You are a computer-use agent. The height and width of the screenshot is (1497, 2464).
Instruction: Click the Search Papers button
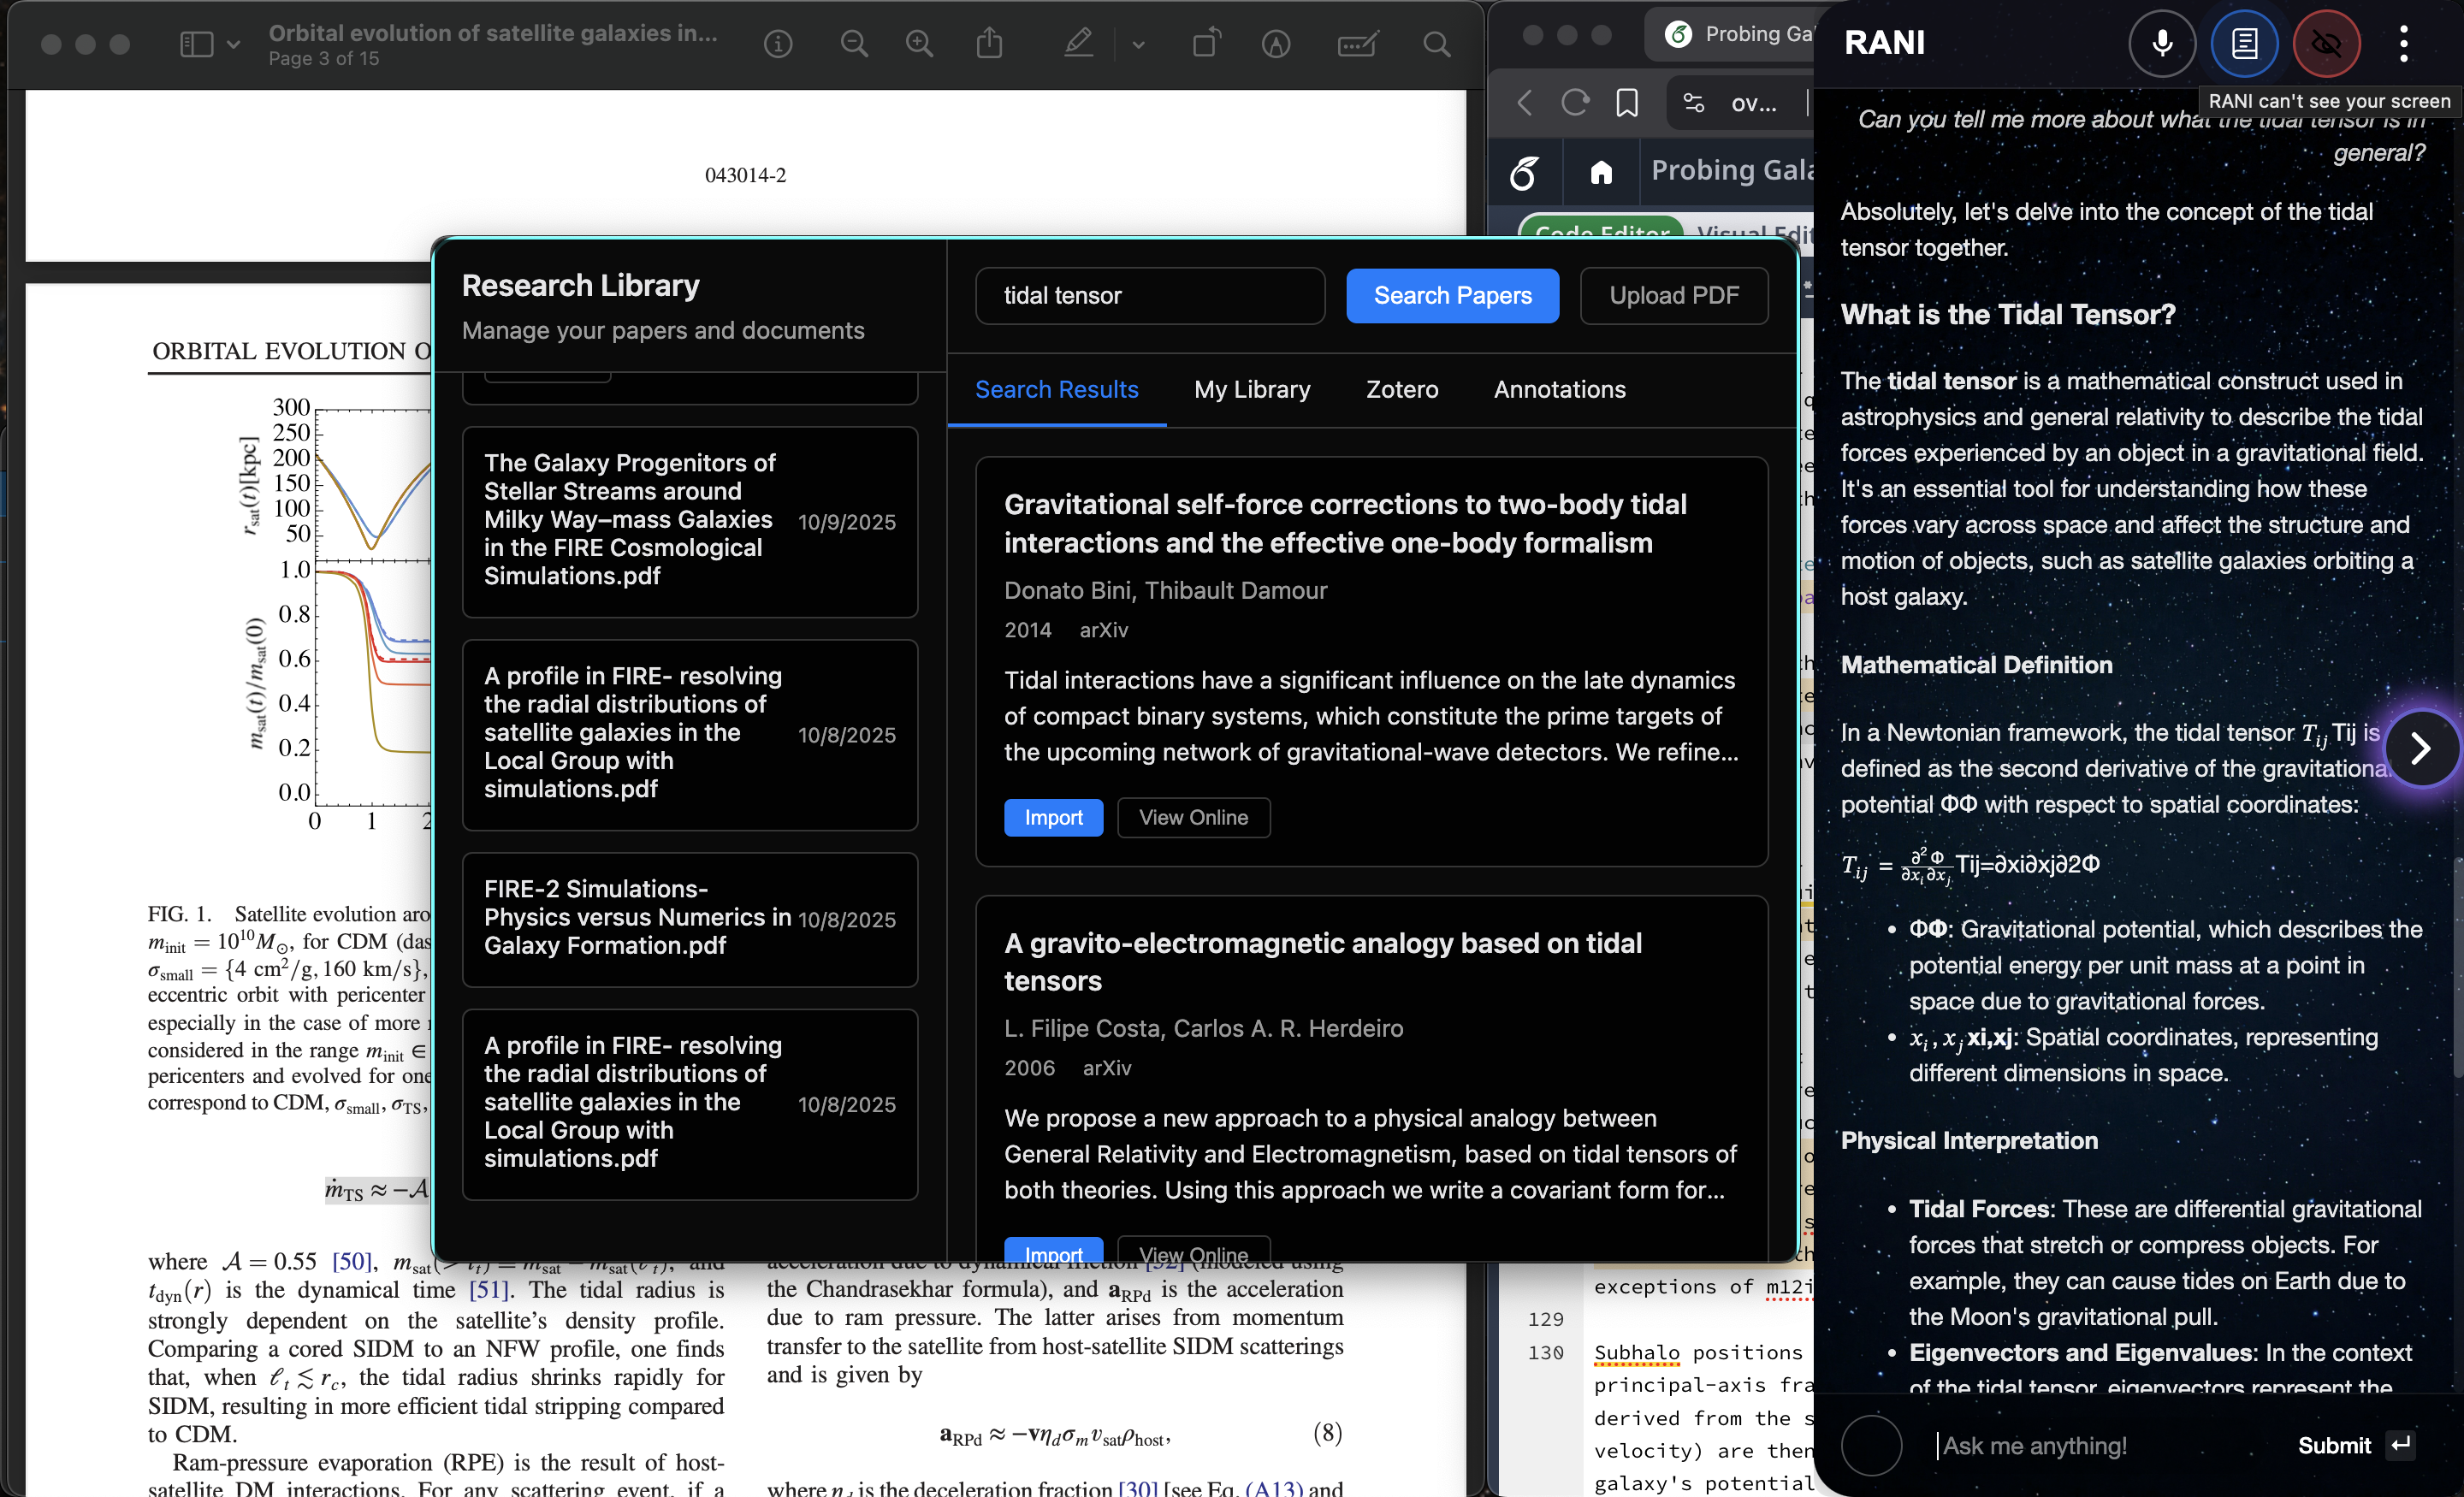pos(1451,295)
